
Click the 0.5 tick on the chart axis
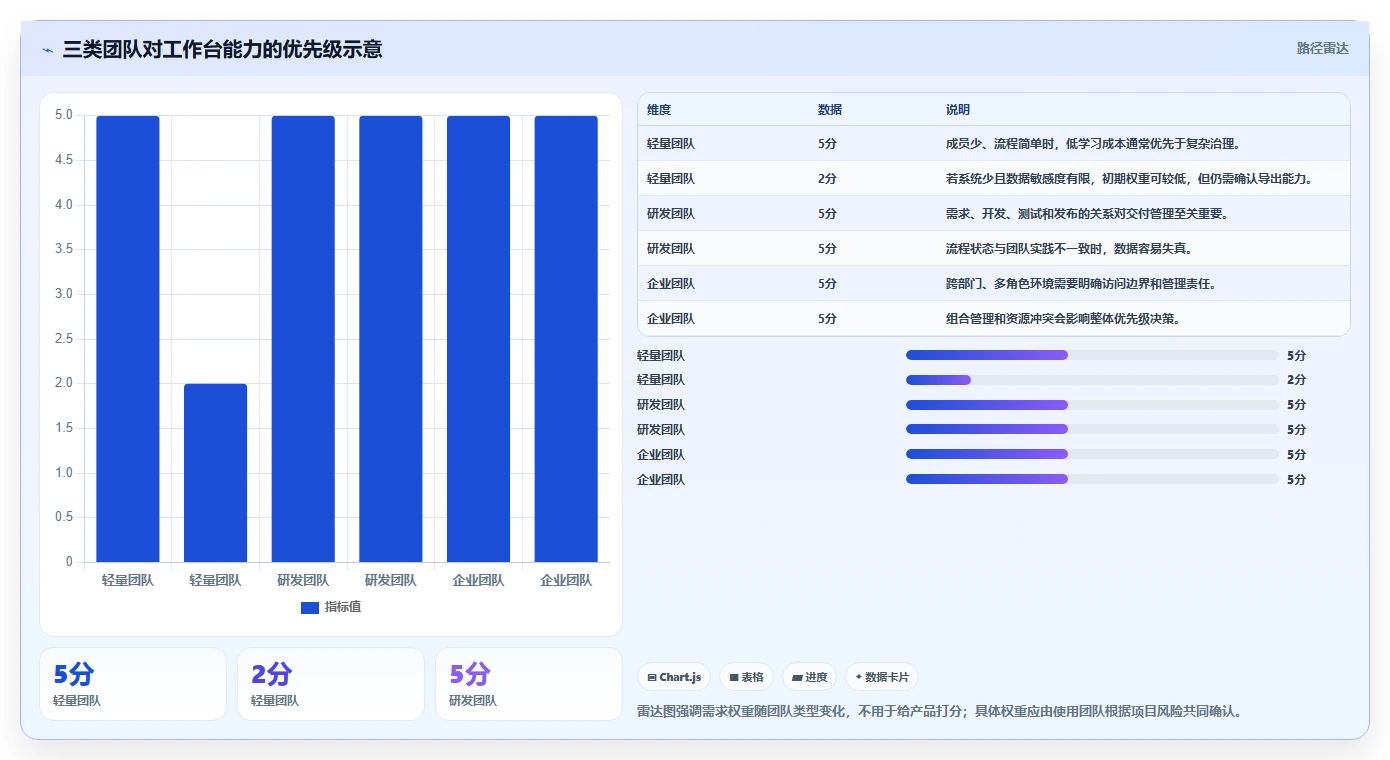[62, 517]
